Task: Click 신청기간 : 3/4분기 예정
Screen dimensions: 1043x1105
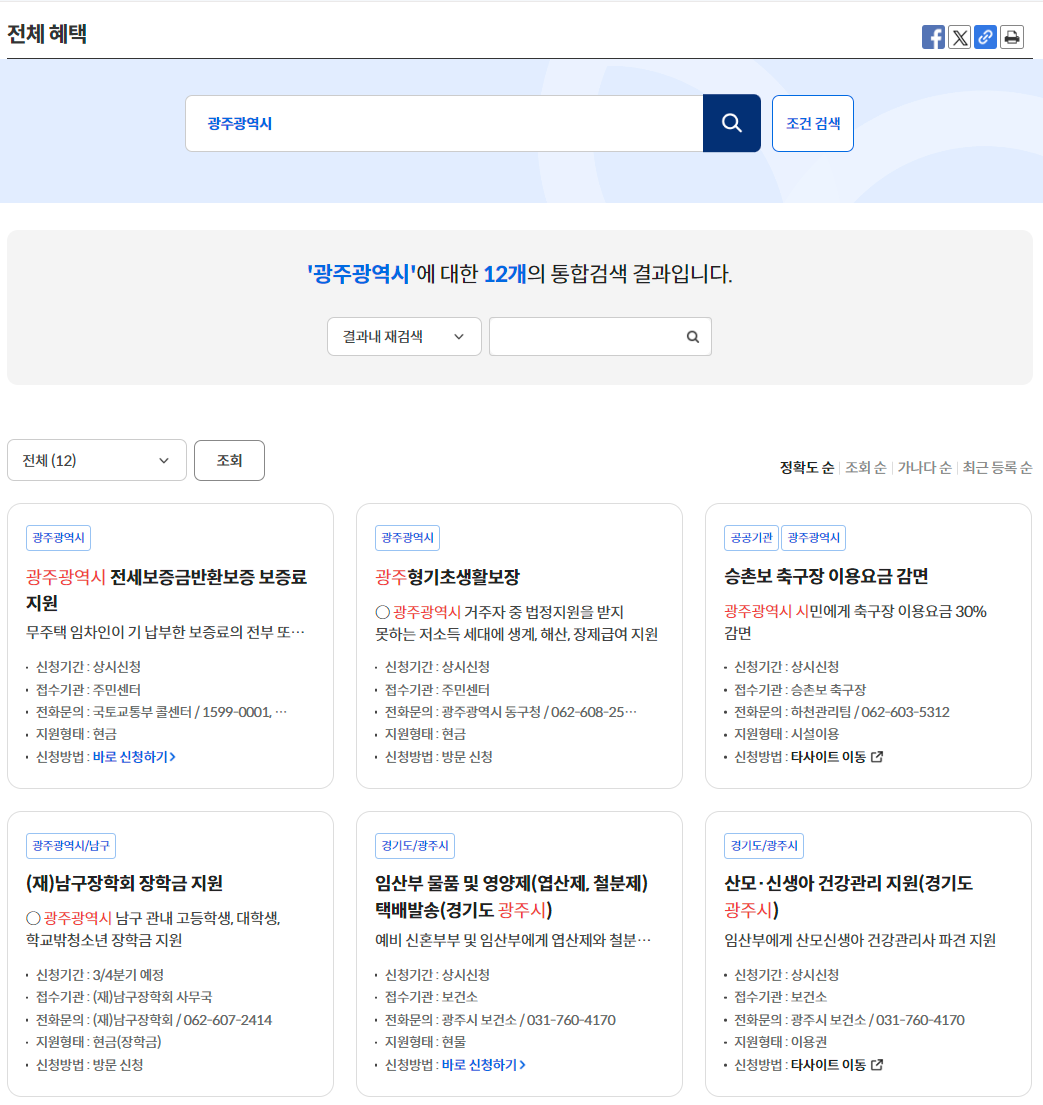Action: coord(99,975)
